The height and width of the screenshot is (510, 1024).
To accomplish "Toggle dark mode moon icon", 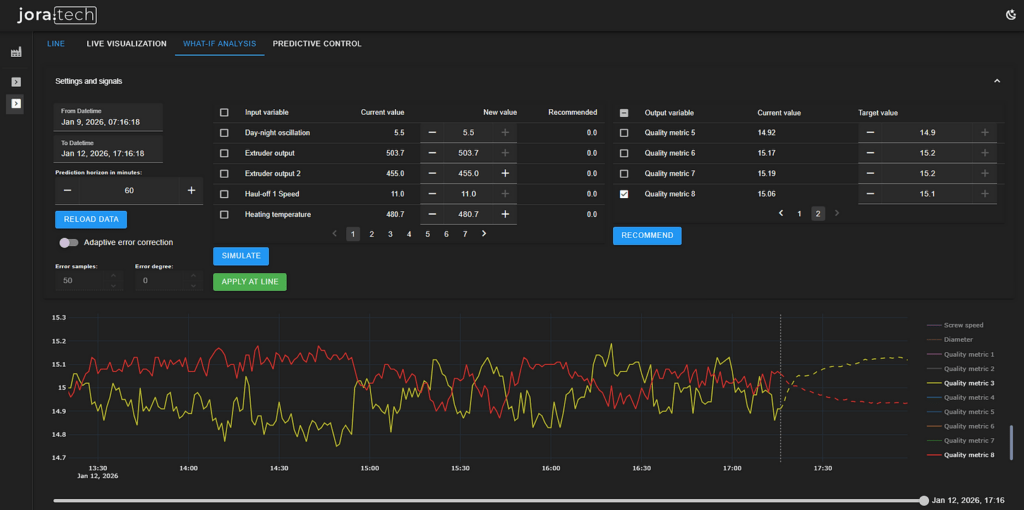I will coord(1010,16).
